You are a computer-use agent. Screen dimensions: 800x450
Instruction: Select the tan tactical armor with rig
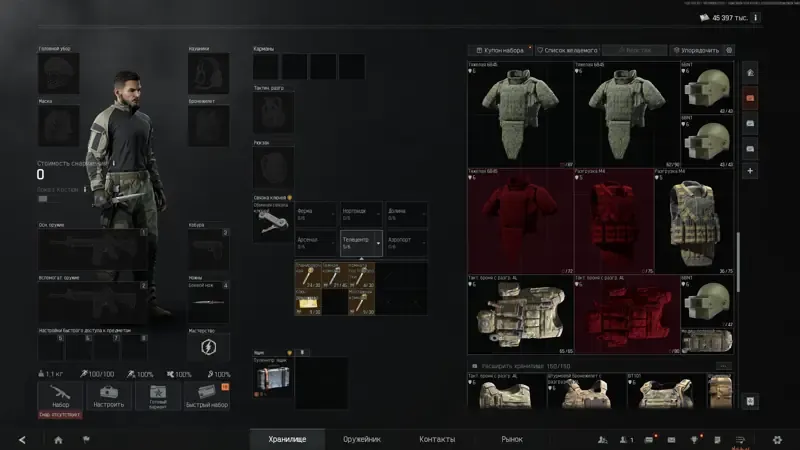tap(520, 315)
